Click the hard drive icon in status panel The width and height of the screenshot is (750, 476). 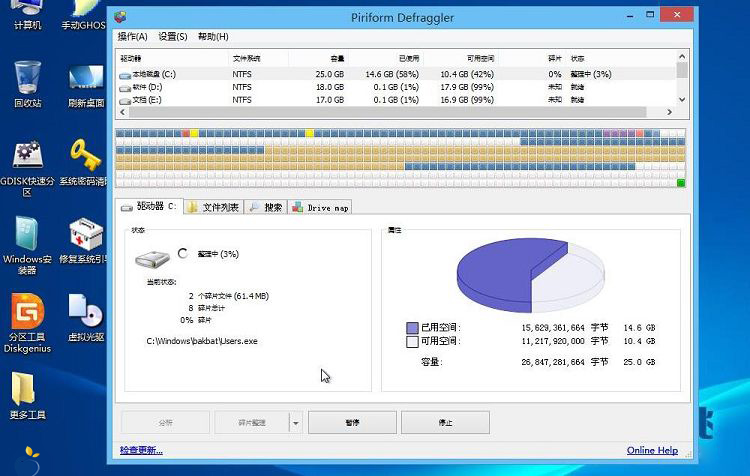[153, 259]
